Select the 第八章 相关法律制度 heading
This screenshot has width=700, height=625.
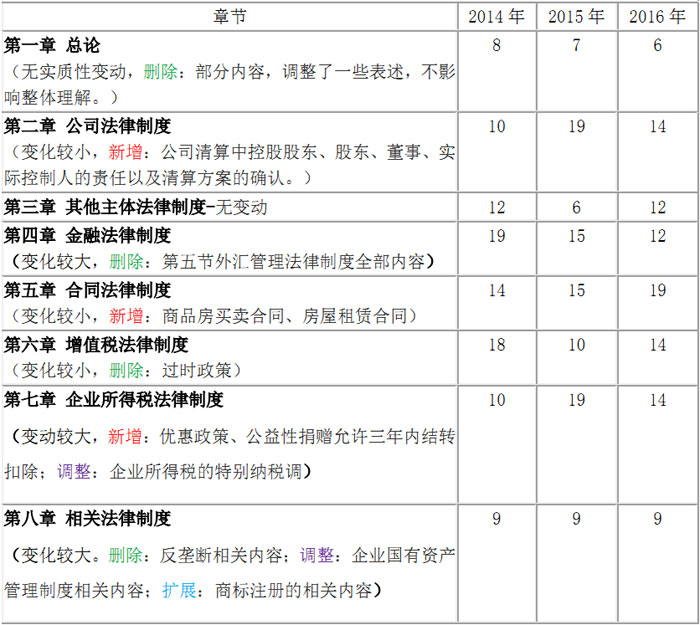click(x=88, y=518)
